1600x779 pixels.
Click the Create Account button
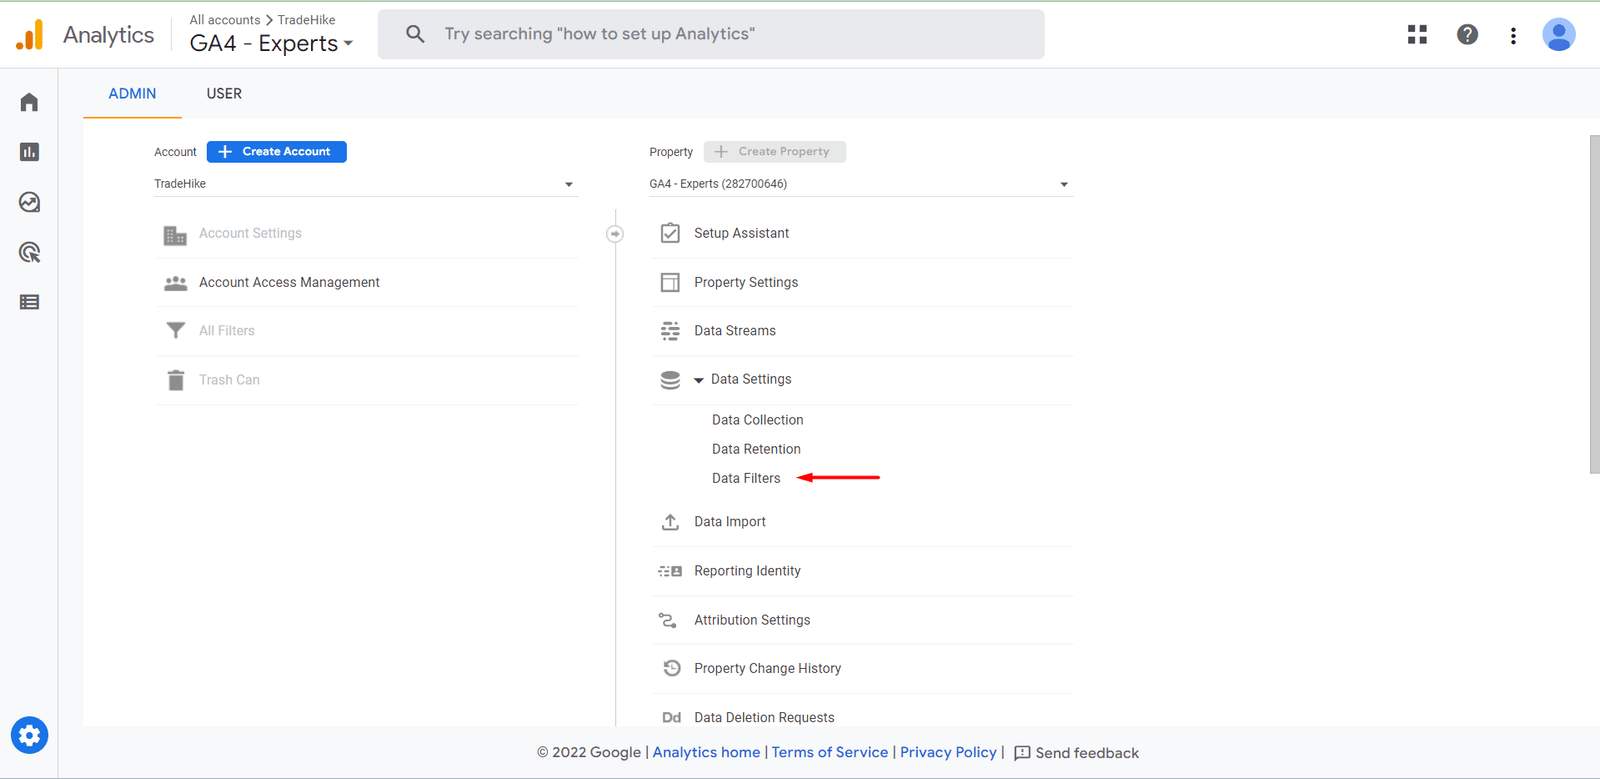(x=277, y=152)
